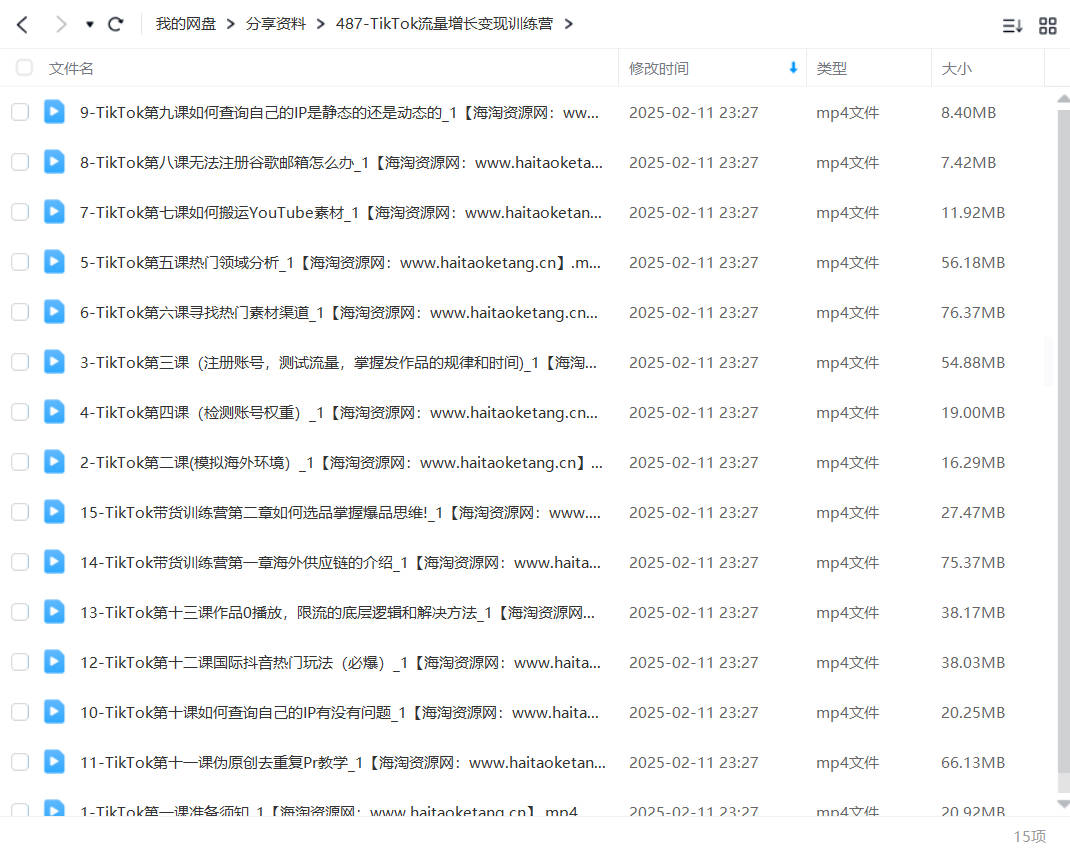Select file name 6-TikTok第六课寻找热门素材渠道
Viewport: 1070px width, 848px height.
point(339,312)
